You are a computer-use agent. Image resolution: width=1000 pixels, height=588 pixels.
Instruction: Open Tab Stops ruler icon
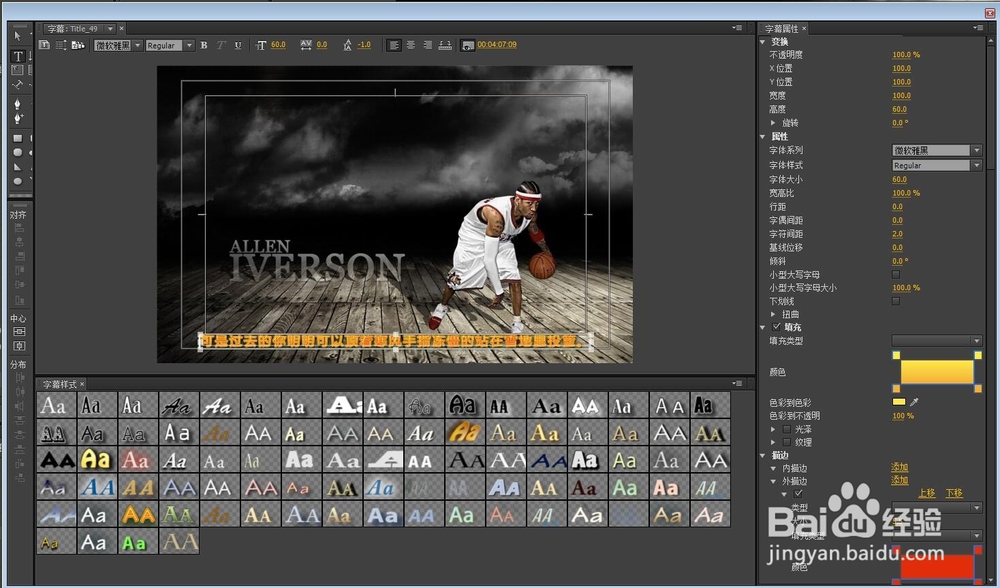tap(445, 45)
